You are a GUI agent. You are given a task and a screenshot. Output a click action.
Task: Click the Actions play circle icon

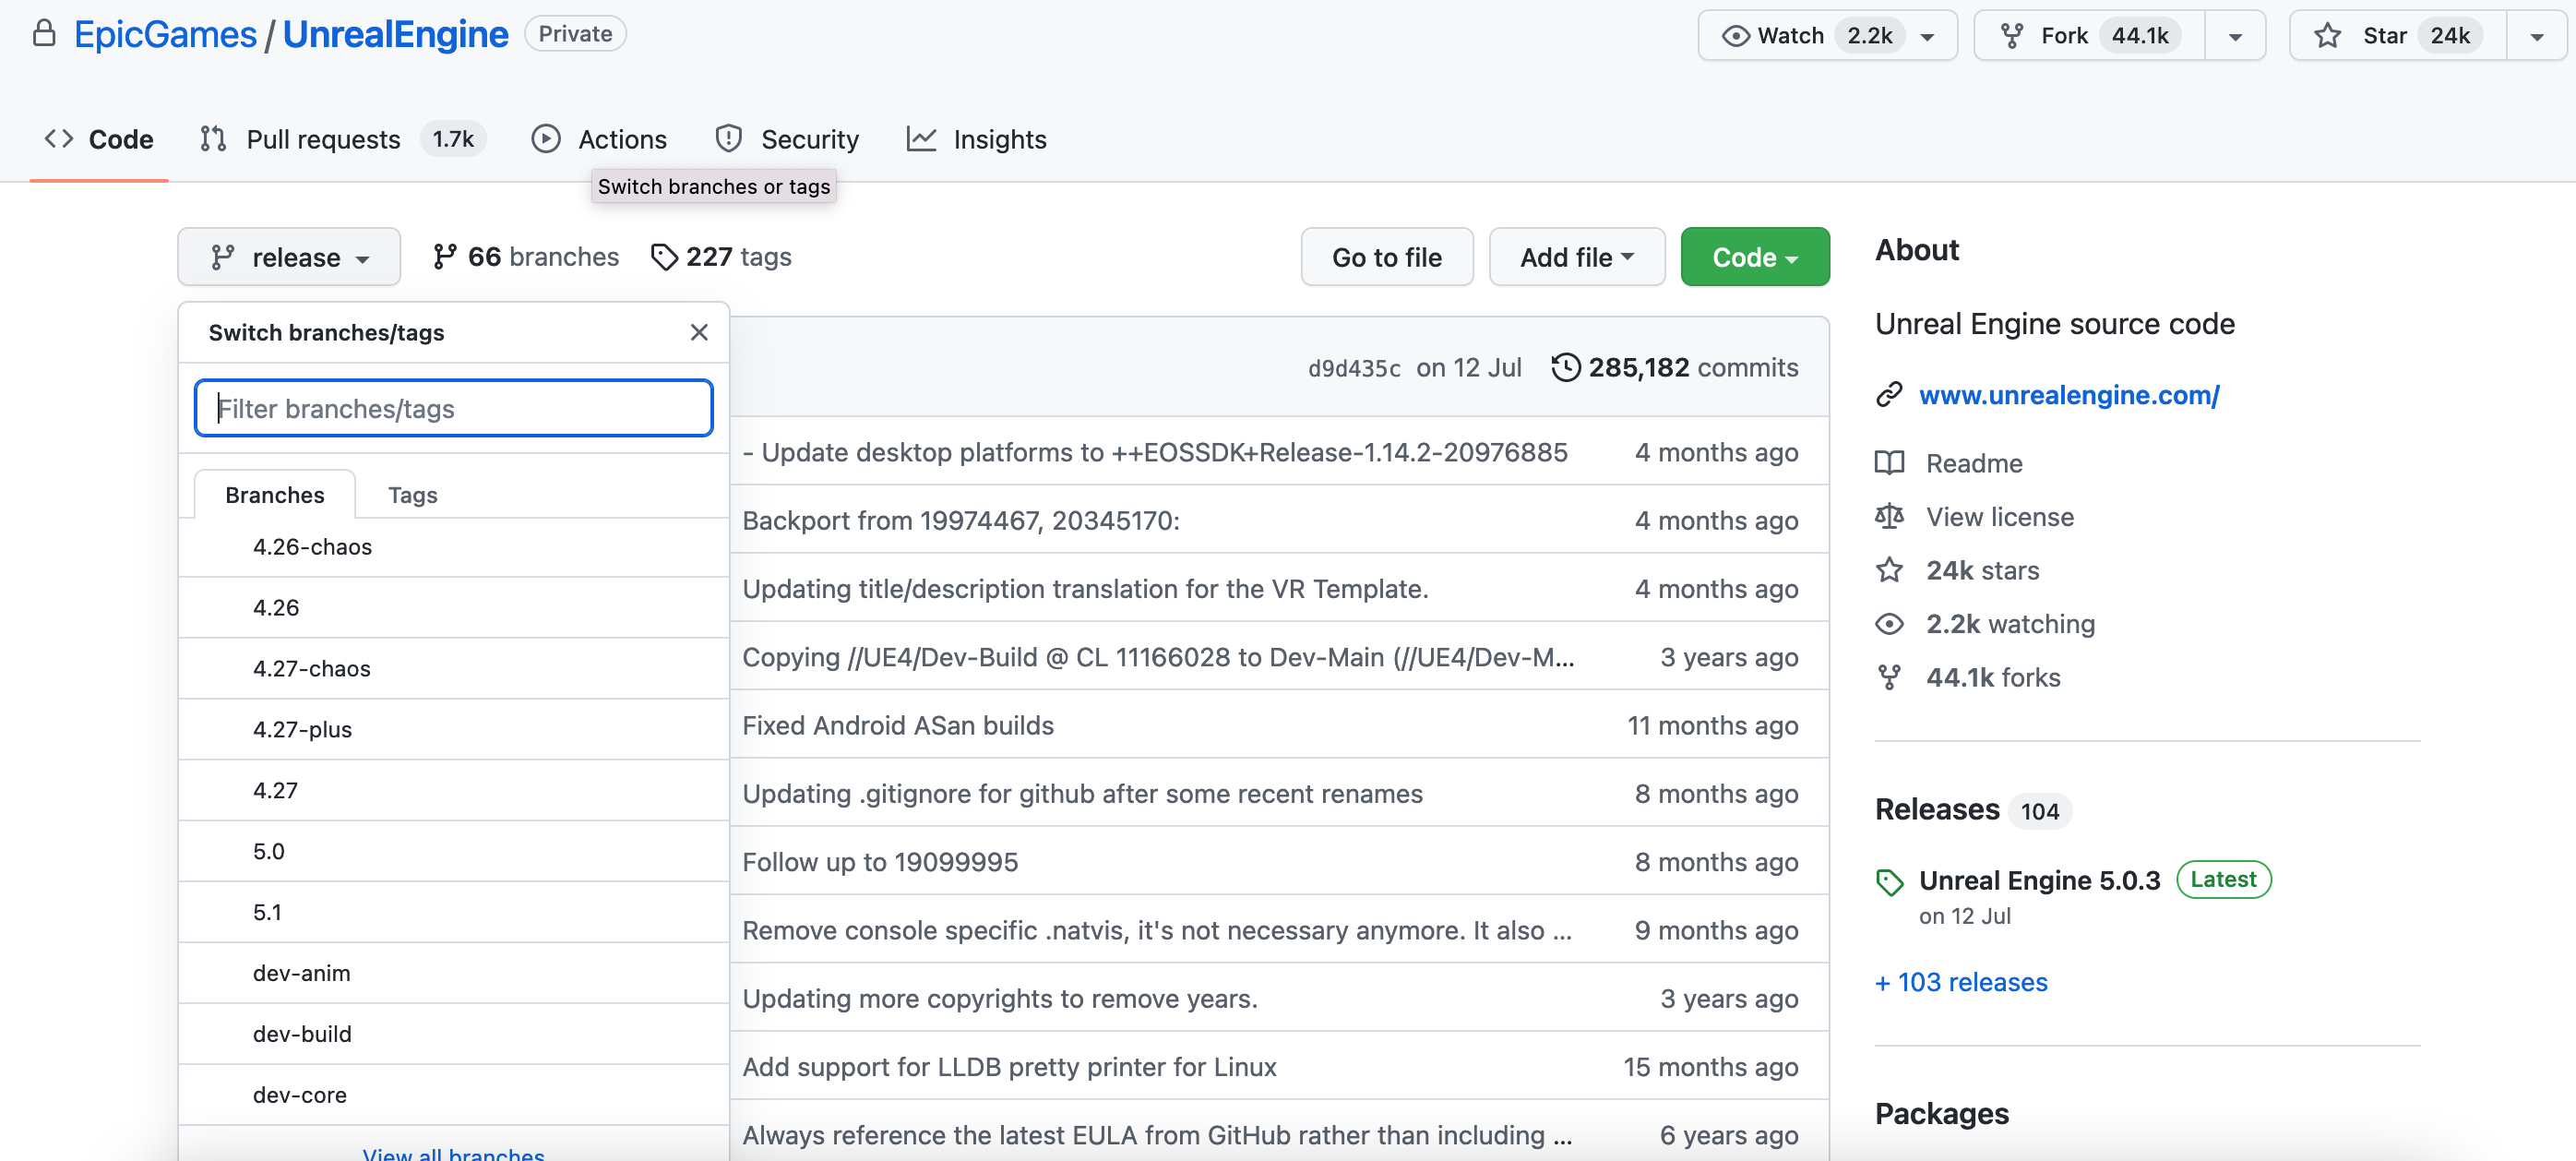click(x=546, y=139)
